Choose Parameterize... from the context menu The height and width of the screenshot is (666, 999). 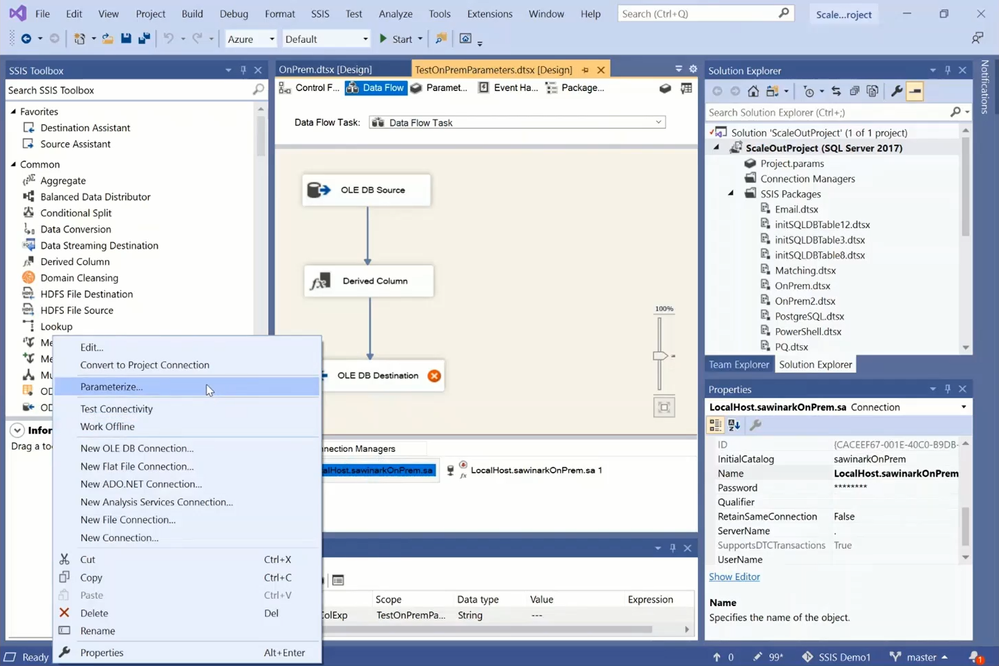pyautogui.click(x=186, y=386)
